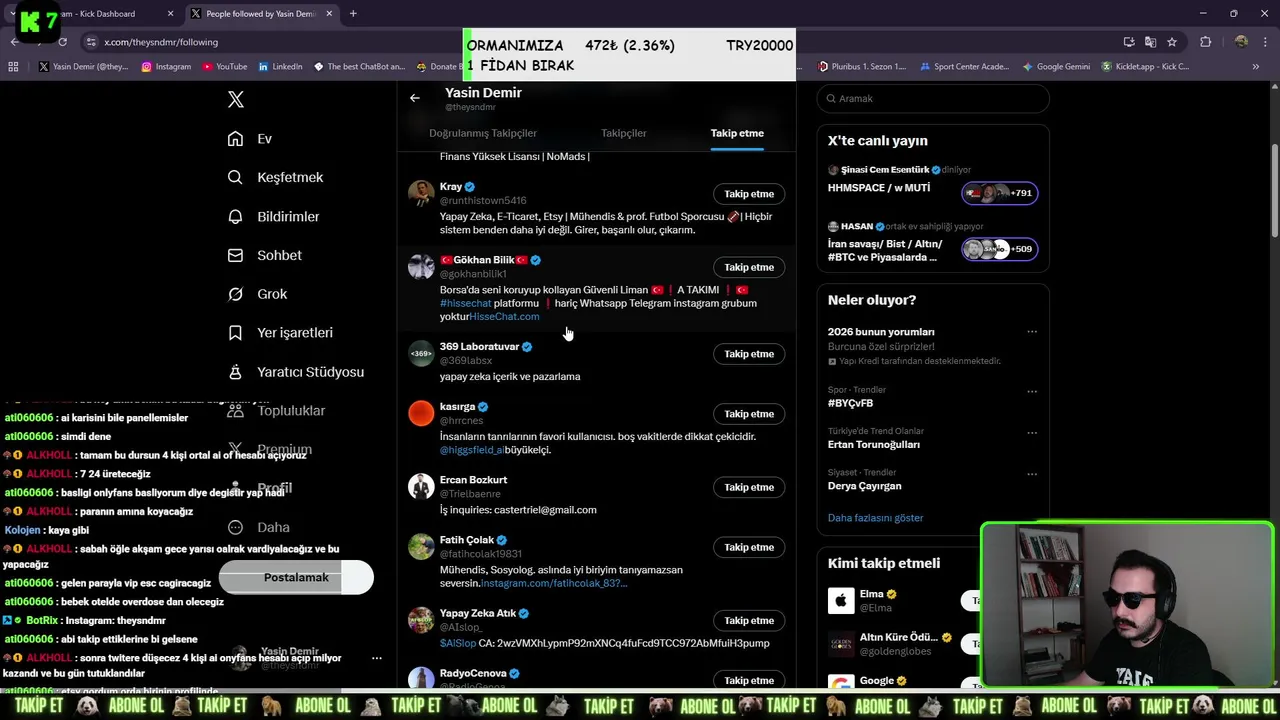Open the Grok icon in sidebar
Image resolution: width=1280 pixels, height=720 pixels.
[235, 294]
